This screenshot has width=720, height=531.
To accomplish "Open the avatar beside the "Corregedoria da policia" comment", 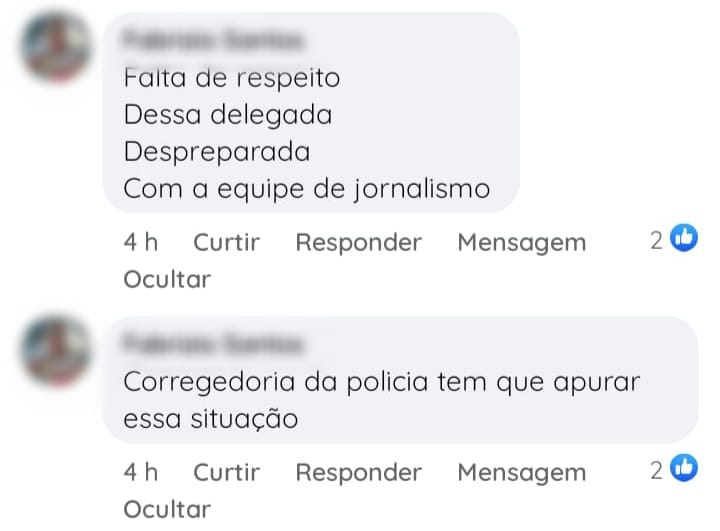I will coord(57,349).
